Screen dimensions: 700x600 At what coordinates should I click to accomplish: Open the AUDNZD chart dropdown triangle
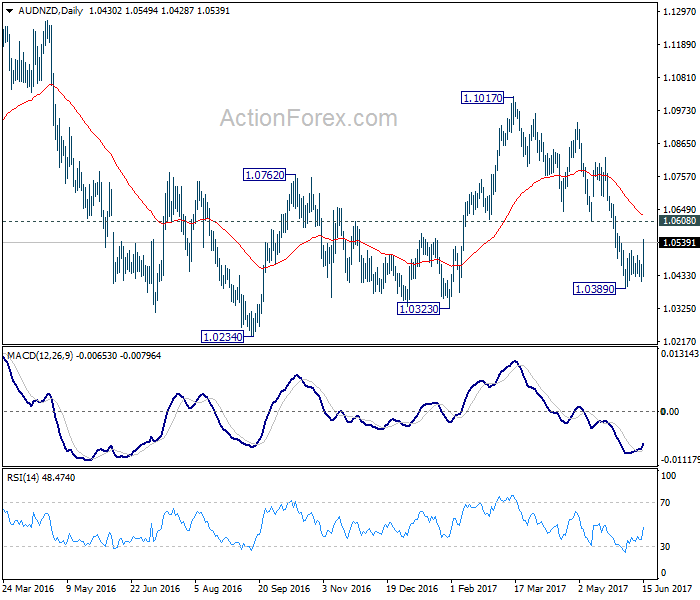(9, 11)
